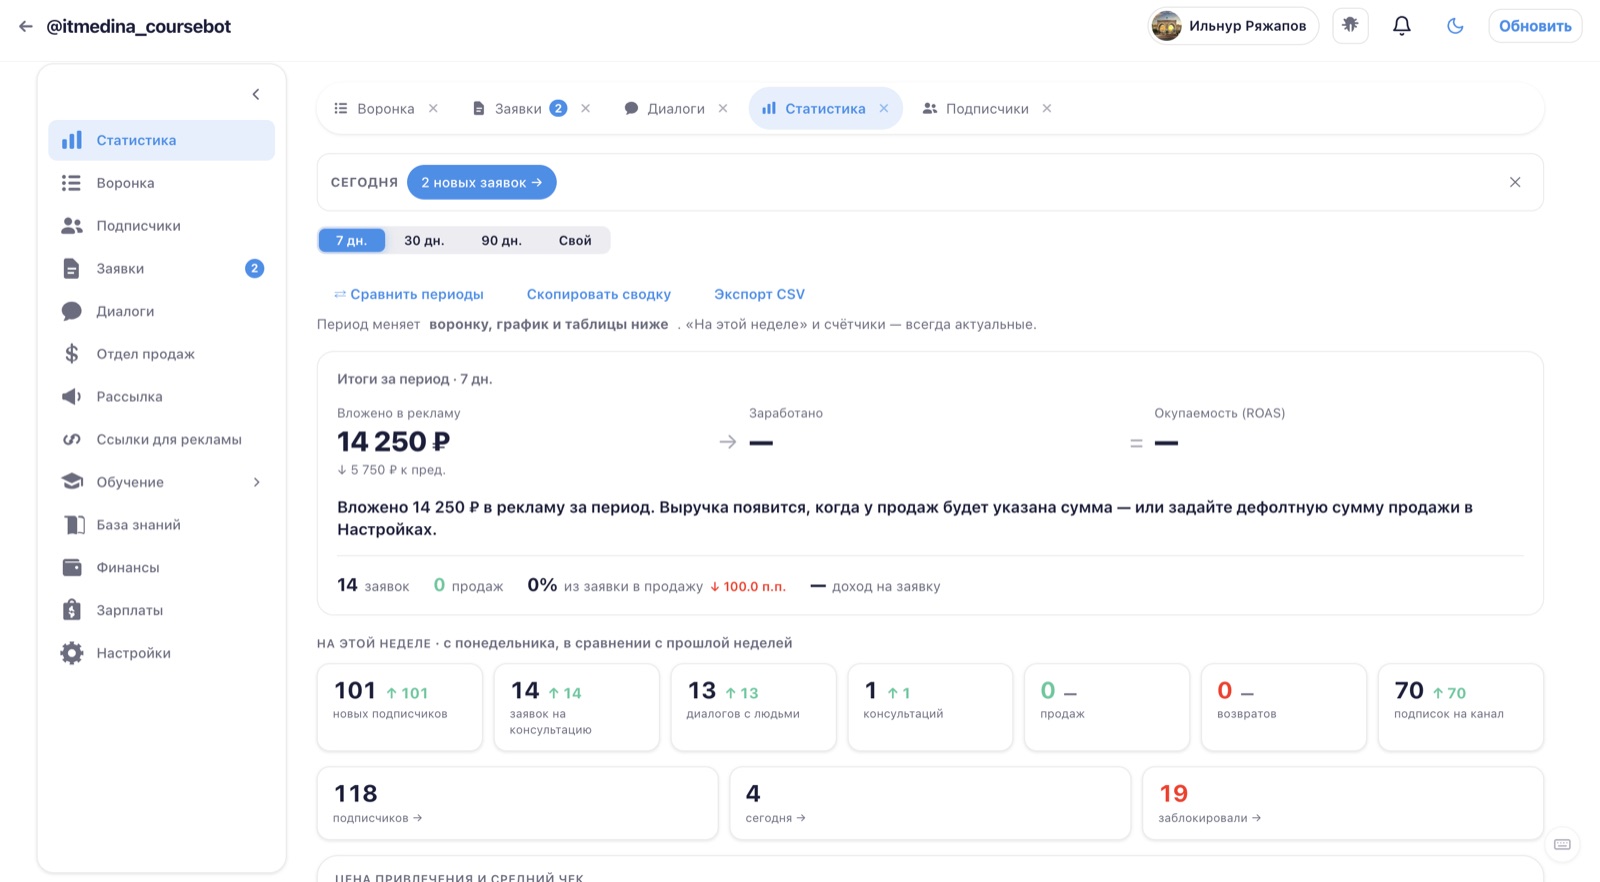Open the 4 сегодня link card
Viewport: 1600px width, 882px height.
930,803
